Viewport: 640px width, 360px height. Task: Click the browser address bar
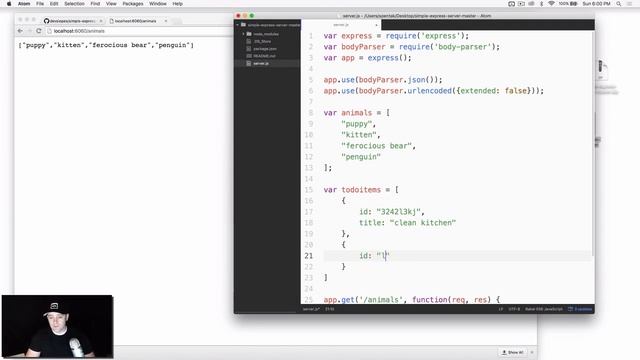pos(139,31)
